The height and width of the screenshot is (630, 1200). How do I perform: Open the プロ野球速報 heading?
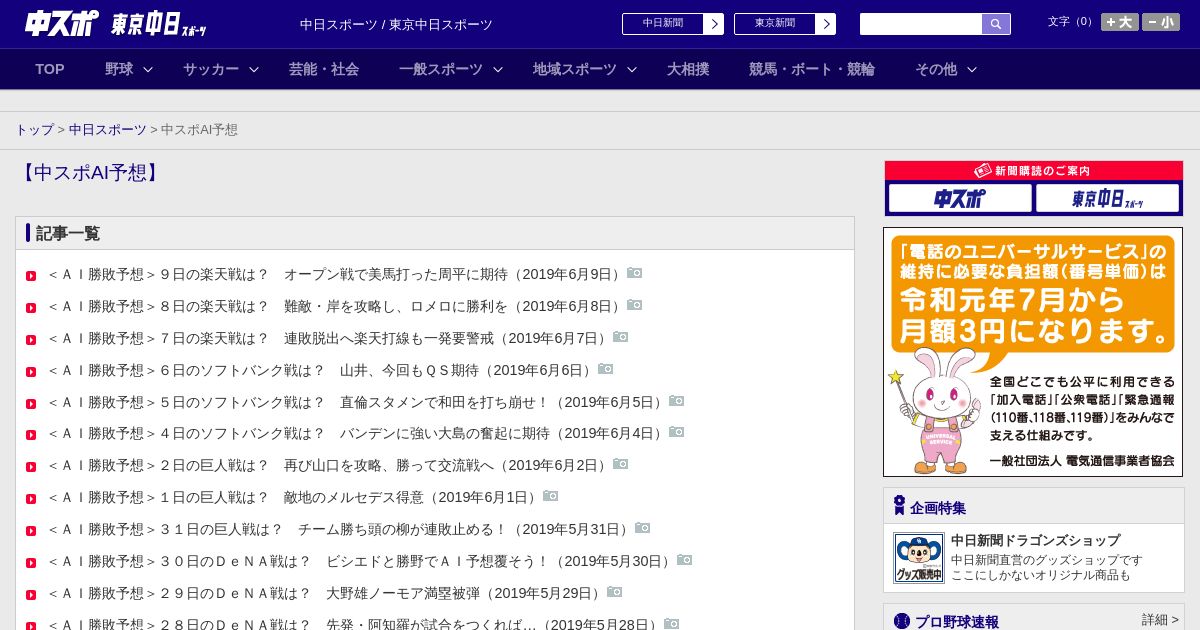[x=957, y=621]
